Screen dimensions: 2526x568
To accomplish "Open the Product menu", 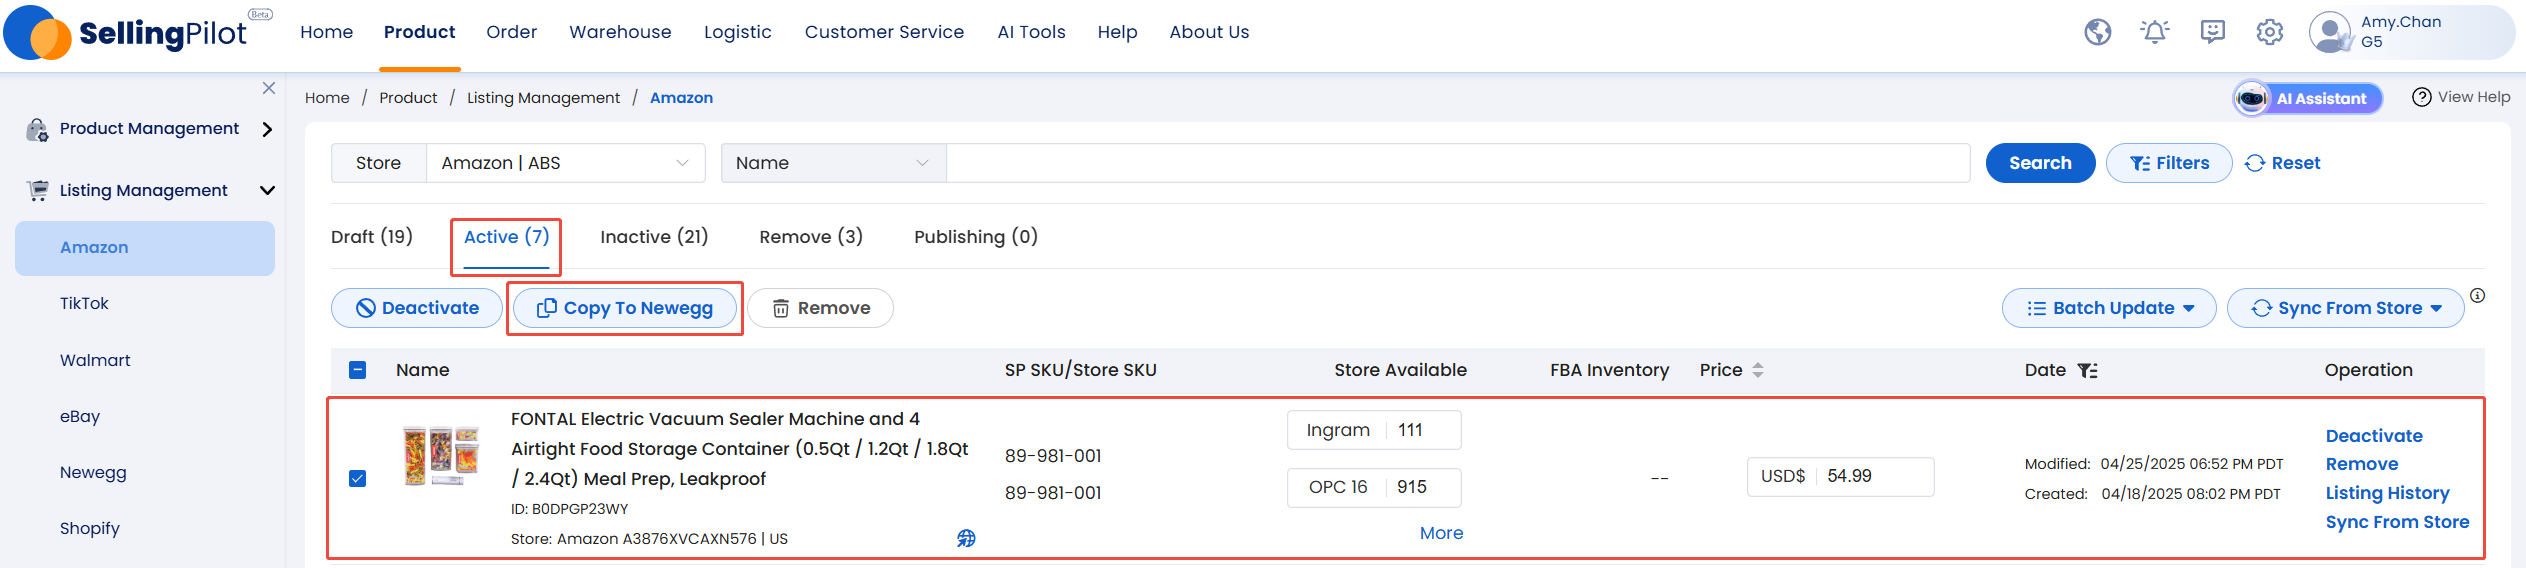I will 419,32.
